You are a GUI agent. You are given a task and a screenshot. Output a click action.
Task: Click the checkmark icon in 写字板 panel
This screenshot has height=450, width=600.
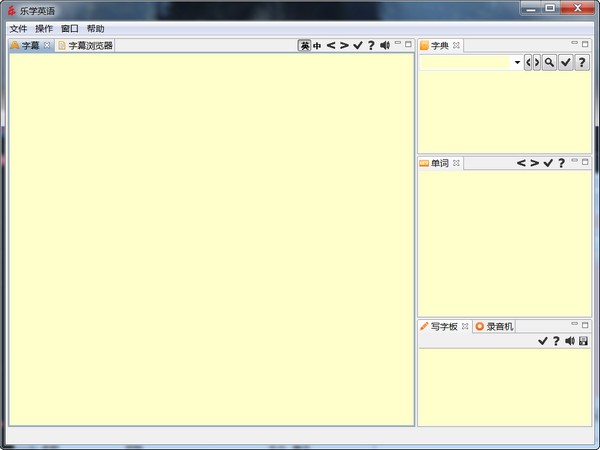(x=543, y=341)
